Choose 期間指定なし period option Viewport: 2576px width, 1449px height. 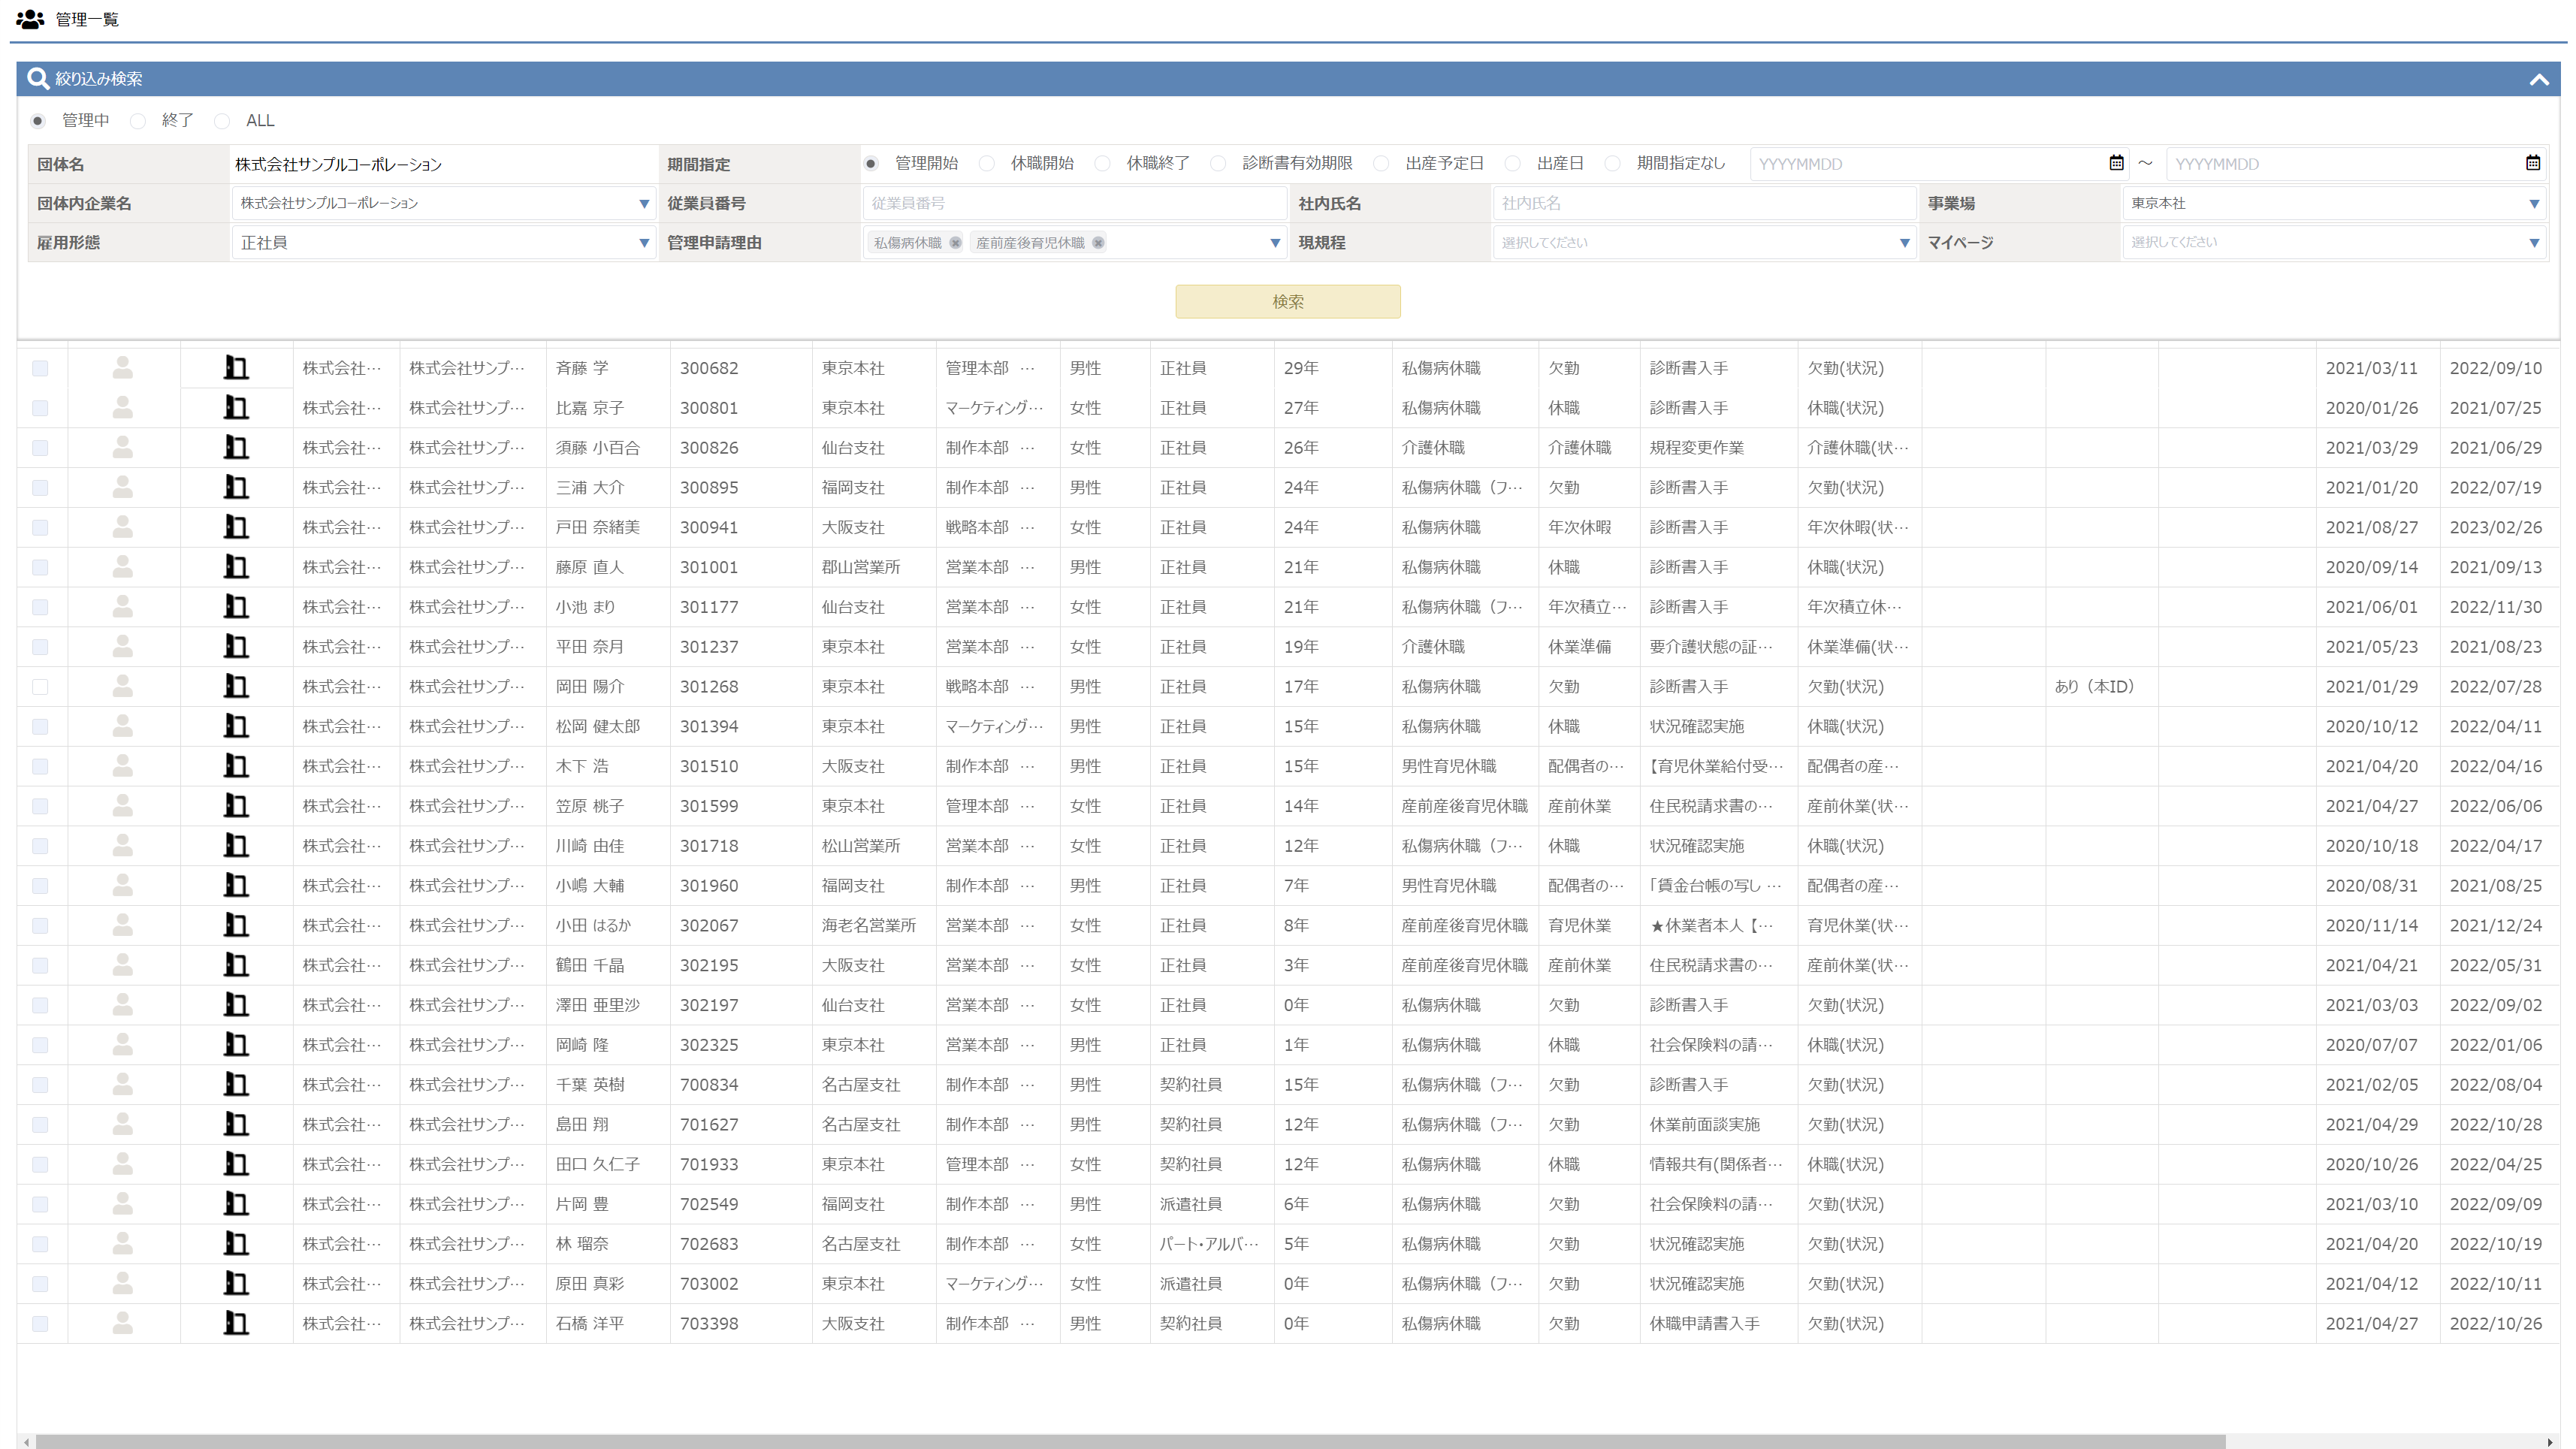(1612, 164)
